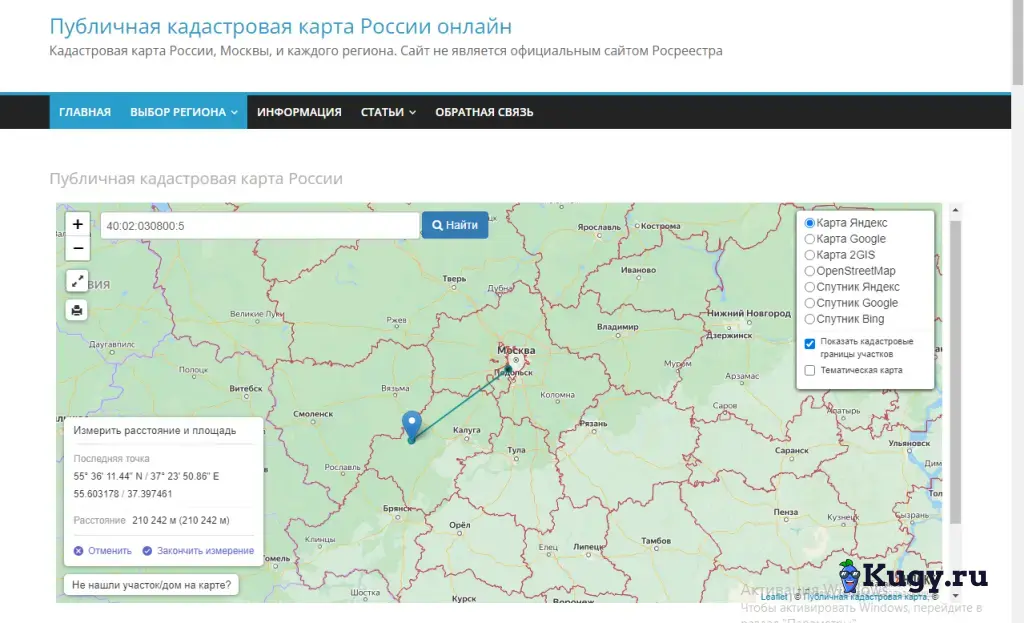Click the Закончить измерение link

[205, 551]
